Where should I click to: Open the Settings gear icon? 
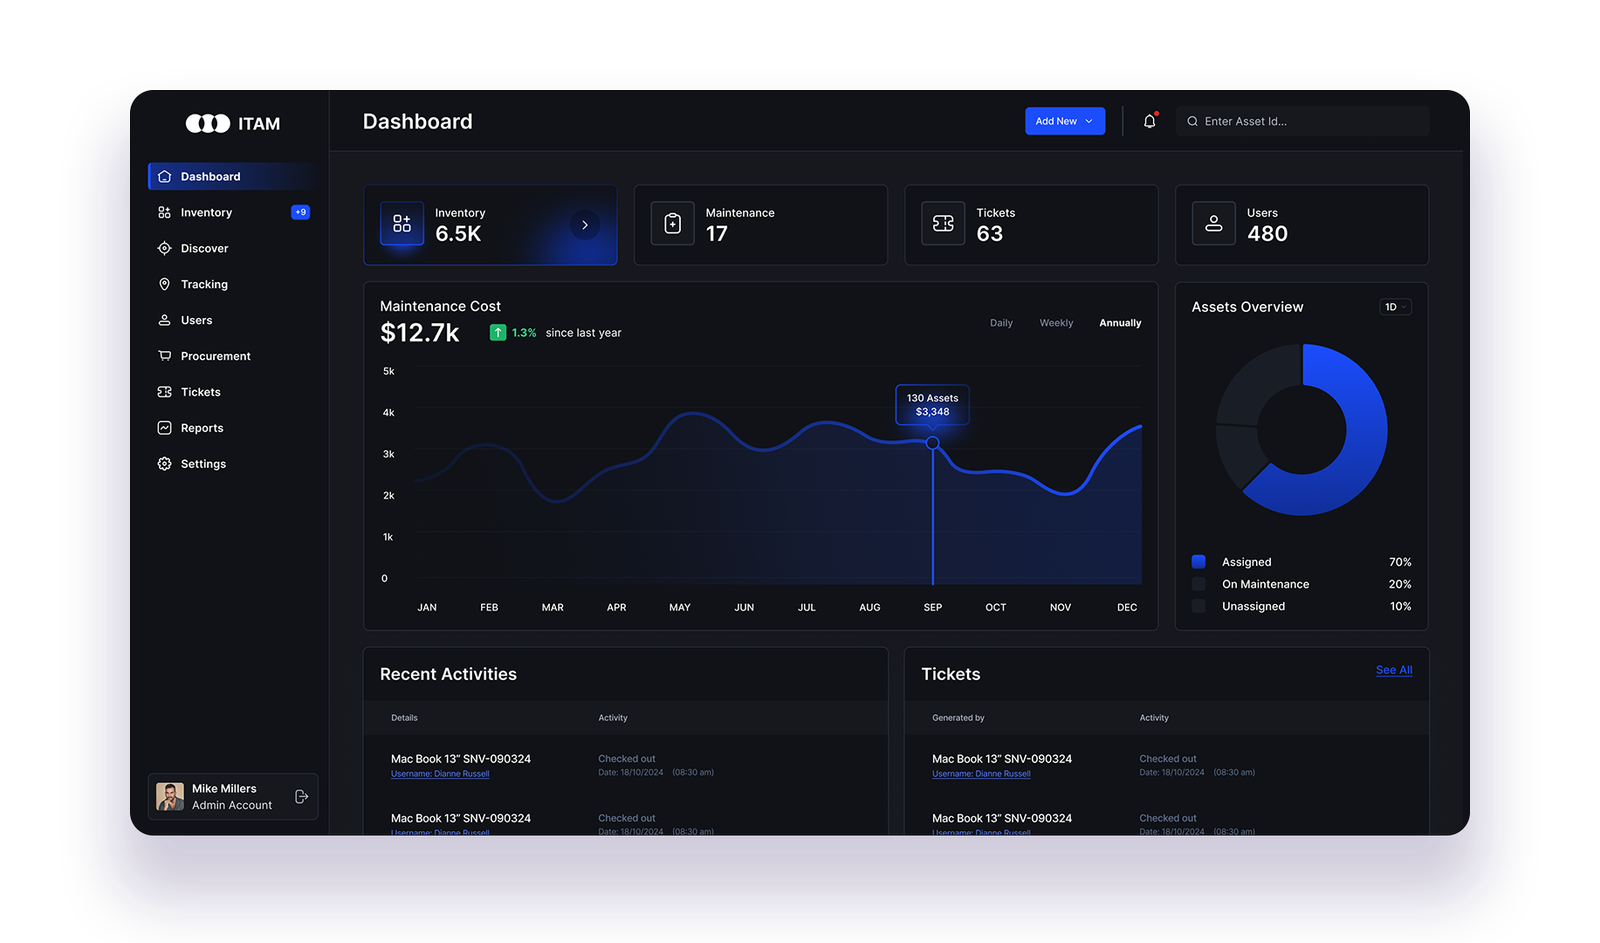[165, 464]
